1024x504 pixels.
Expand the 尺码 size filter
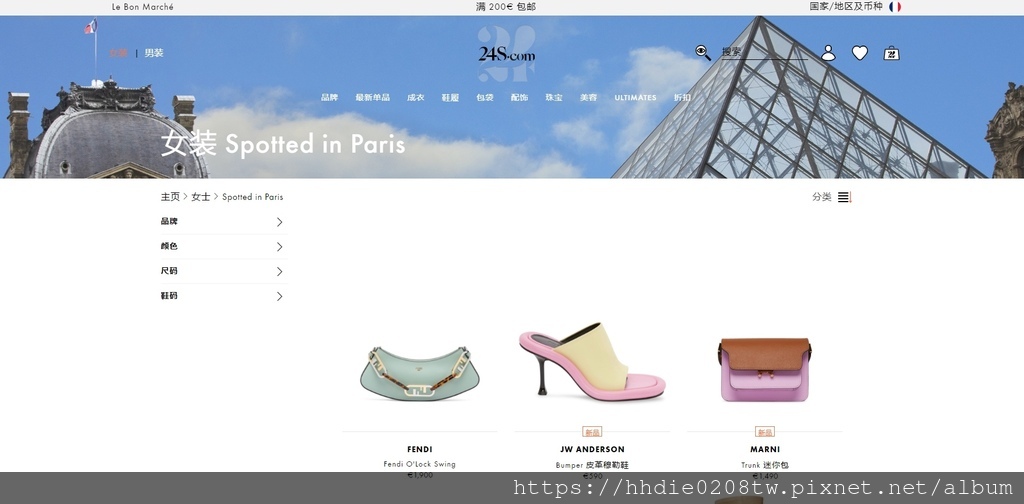tap(223, 272)
